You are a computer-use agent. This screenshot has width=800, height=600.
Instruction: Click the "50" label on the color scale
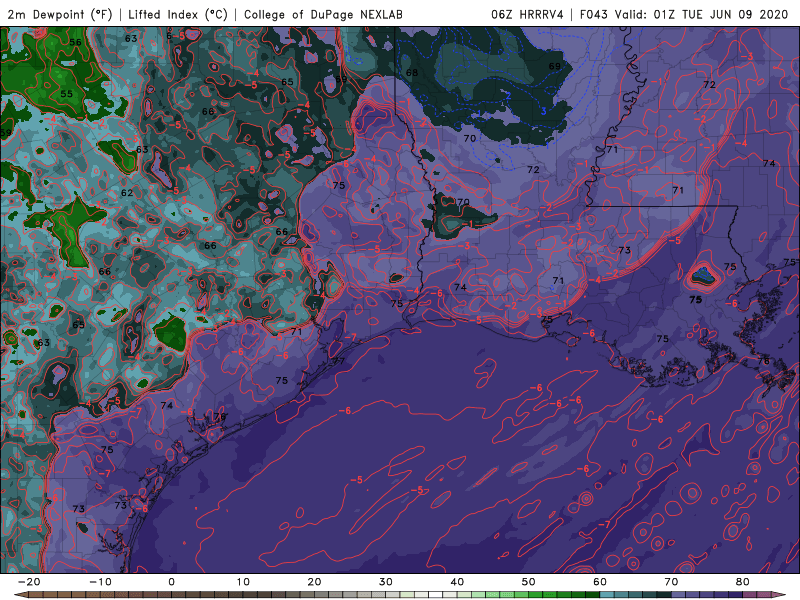529,582
